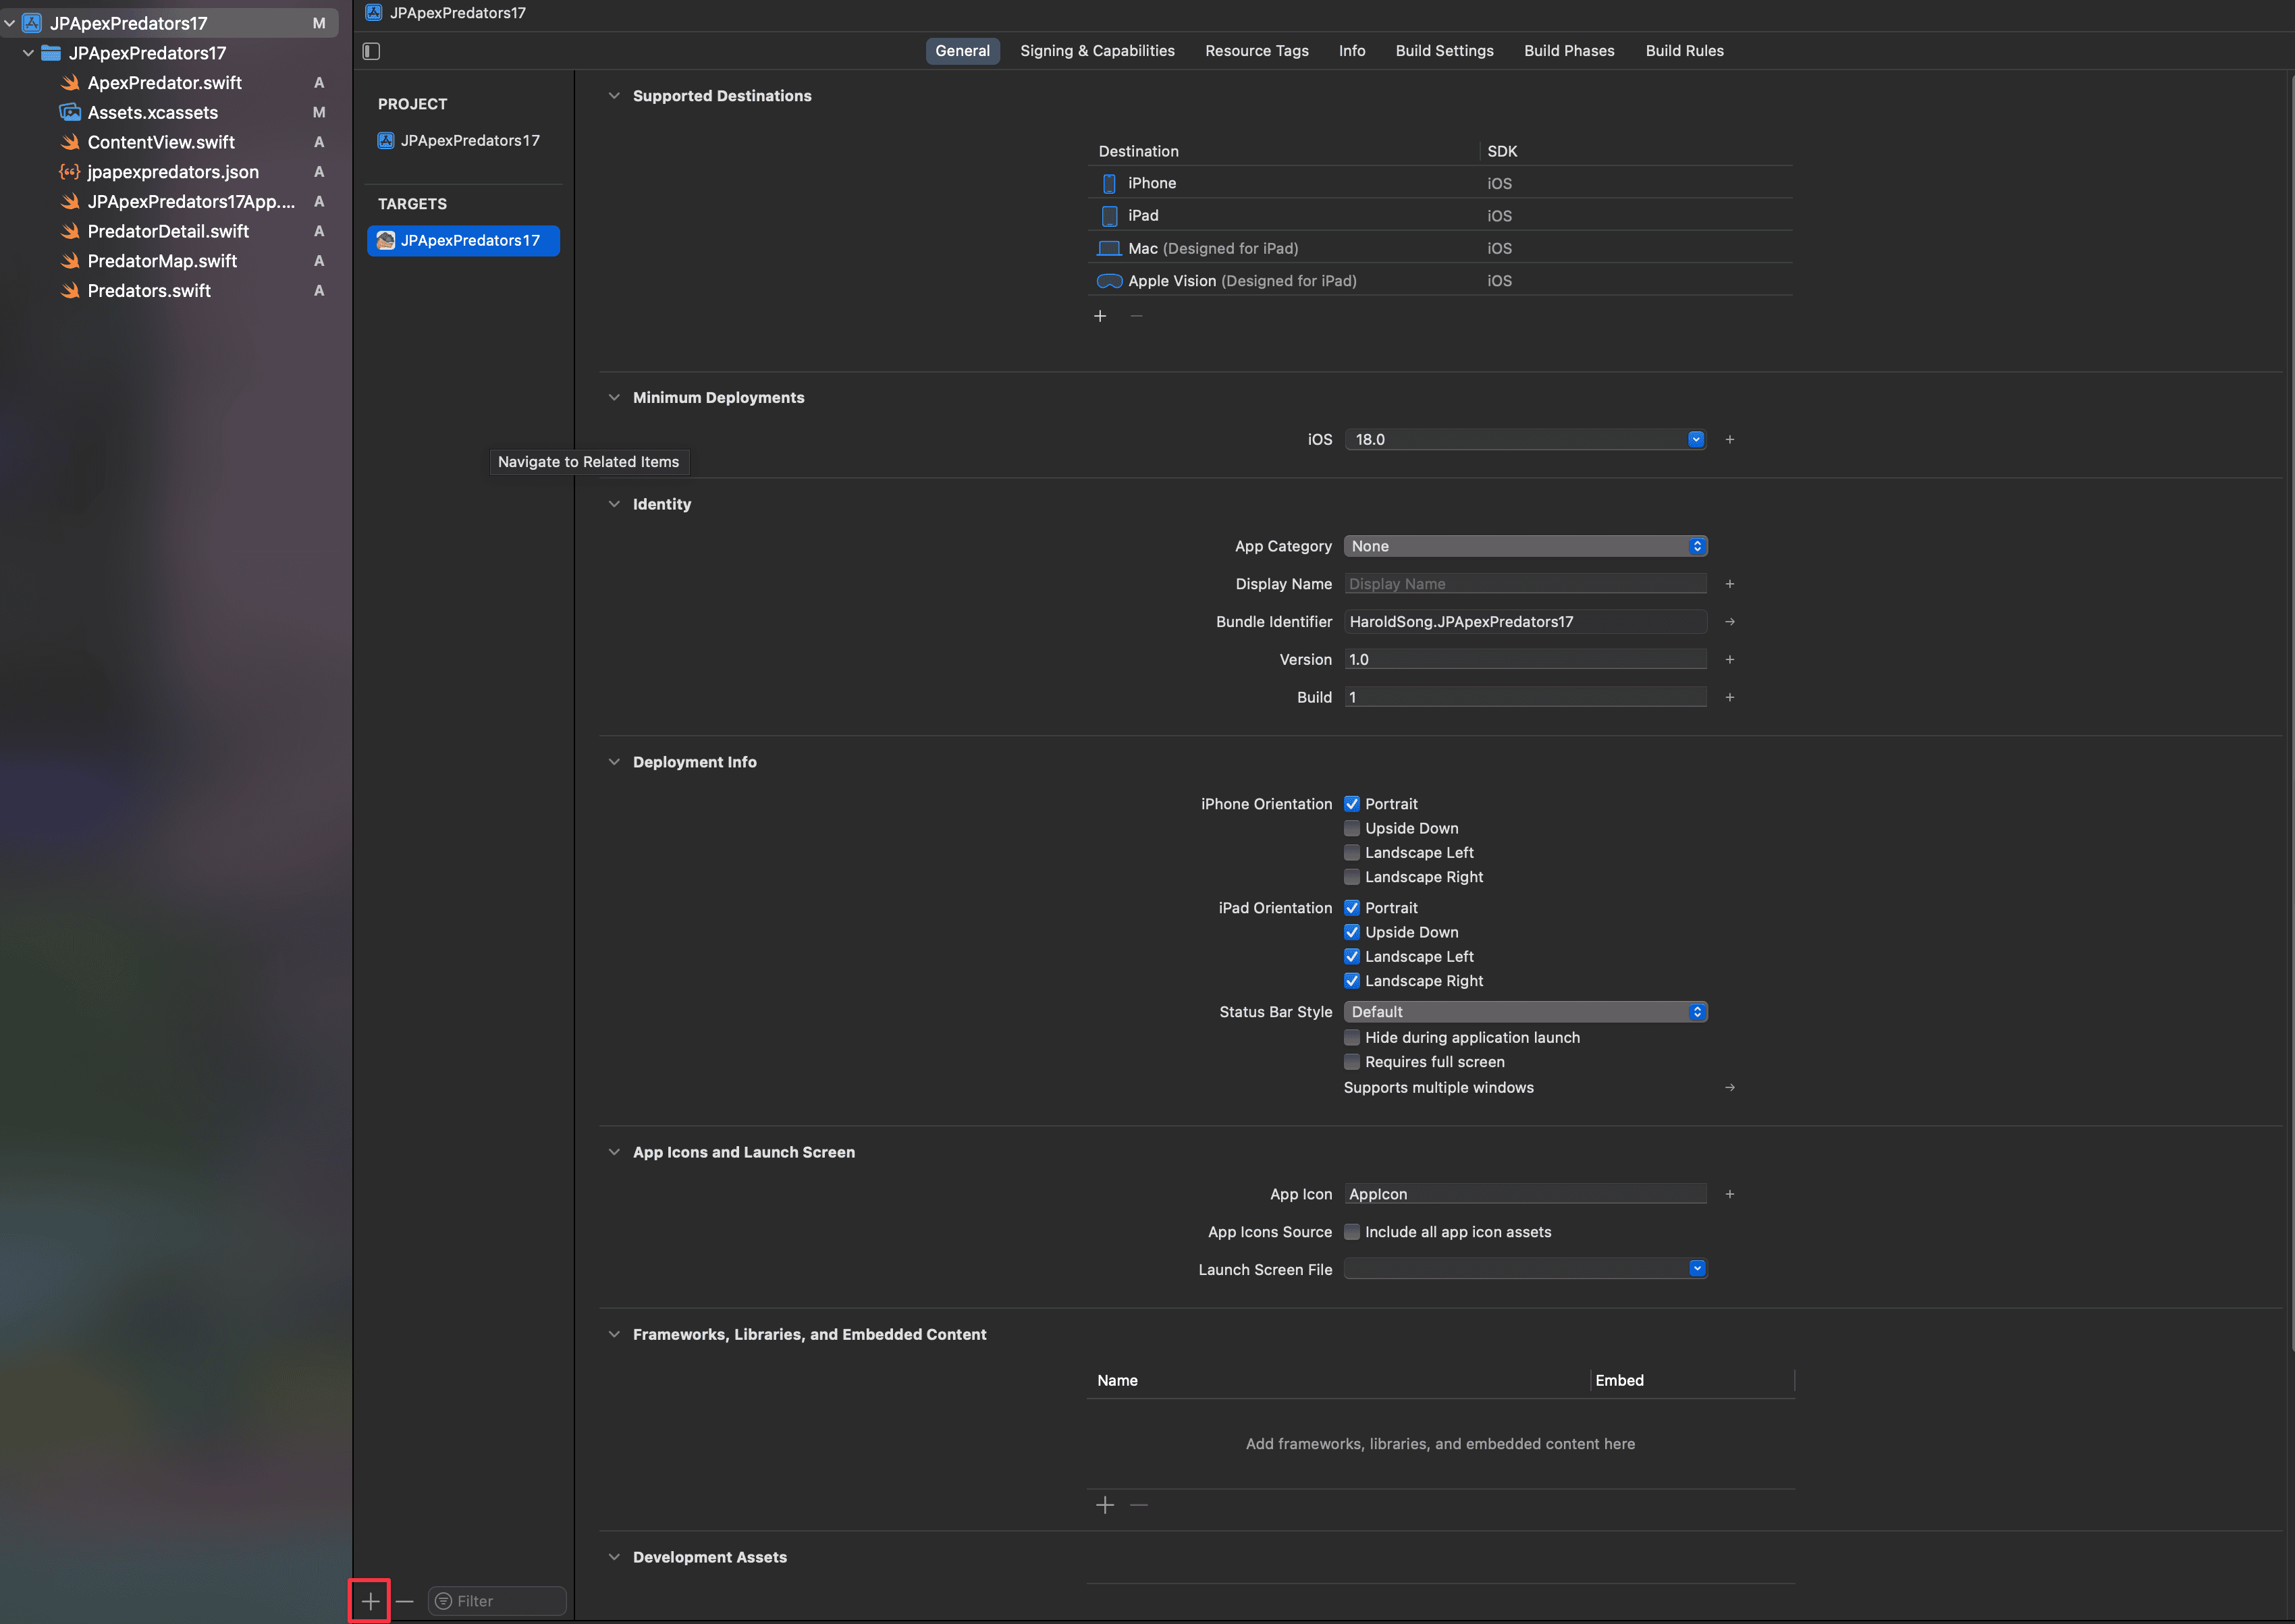Select PredatorDetail.swift in the navigator
The image size is (2295, 1624).
pyautogui.click(x=169, y=231)
